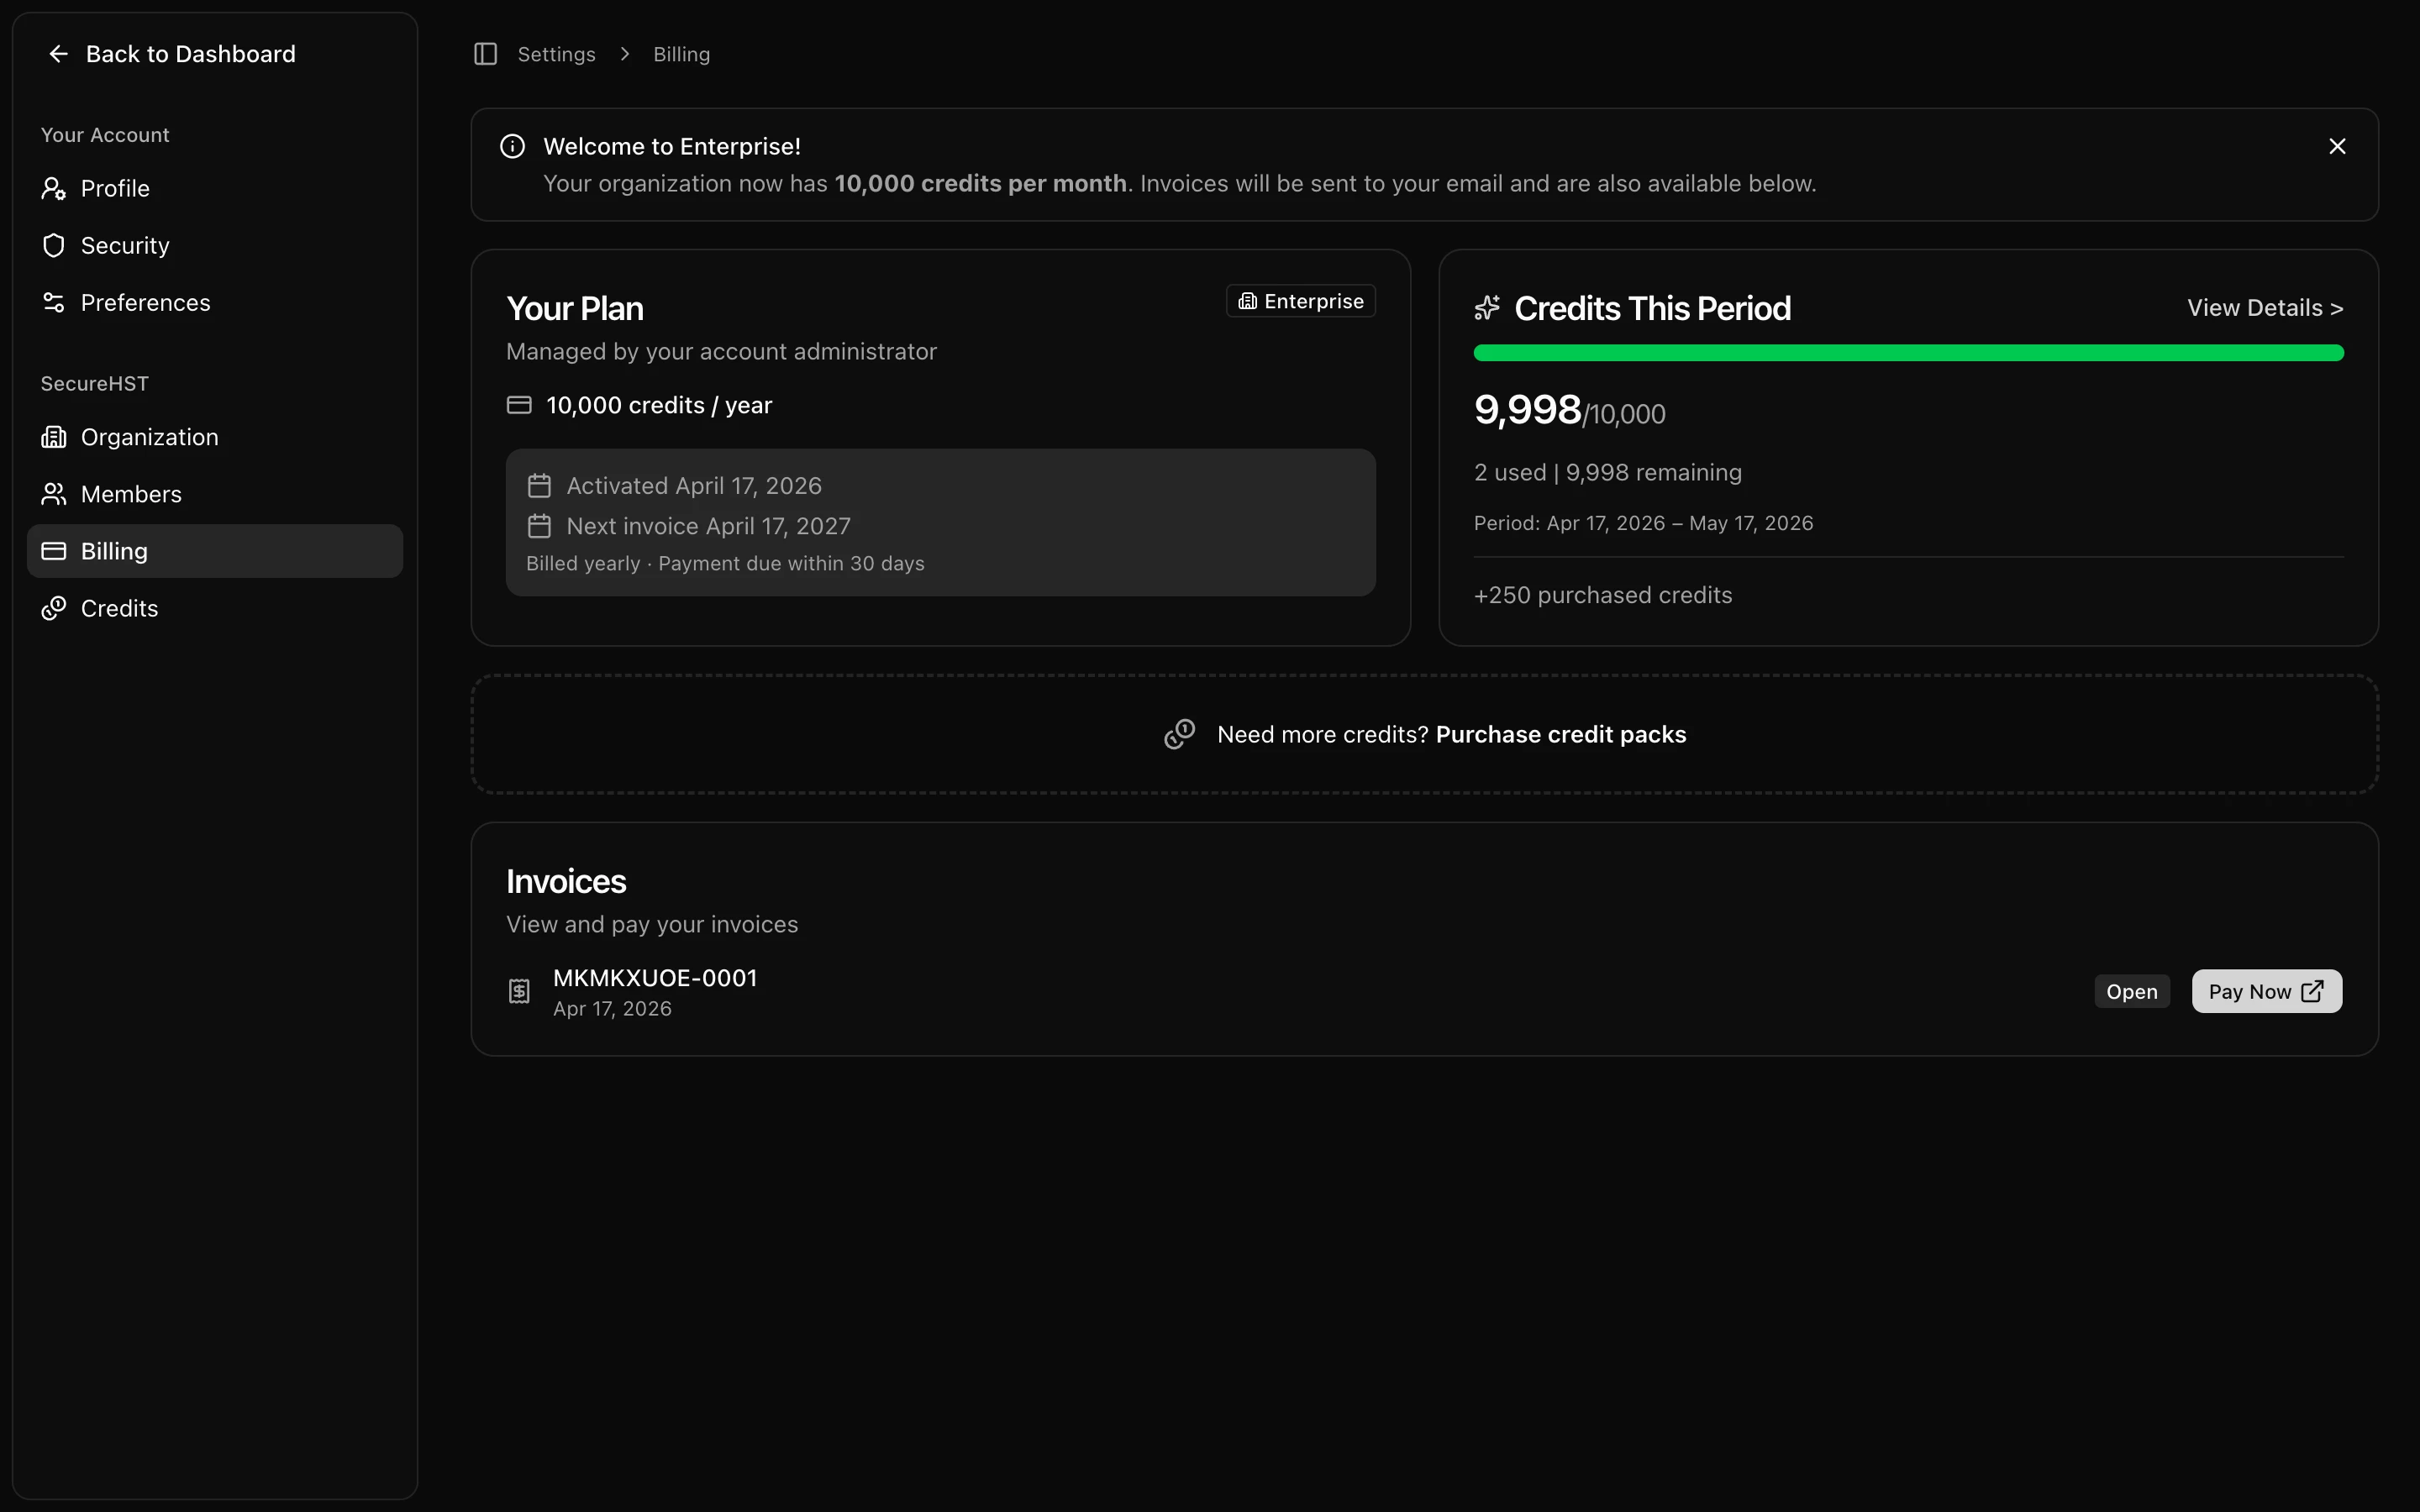Open Preferences via its sliders icon

tap(54, 302)
